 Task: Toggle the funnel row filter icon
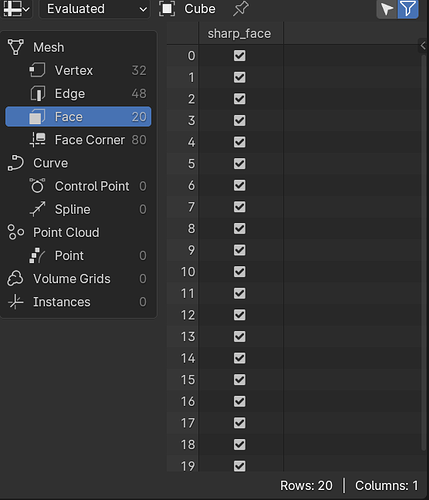click(x=408, y=9)
